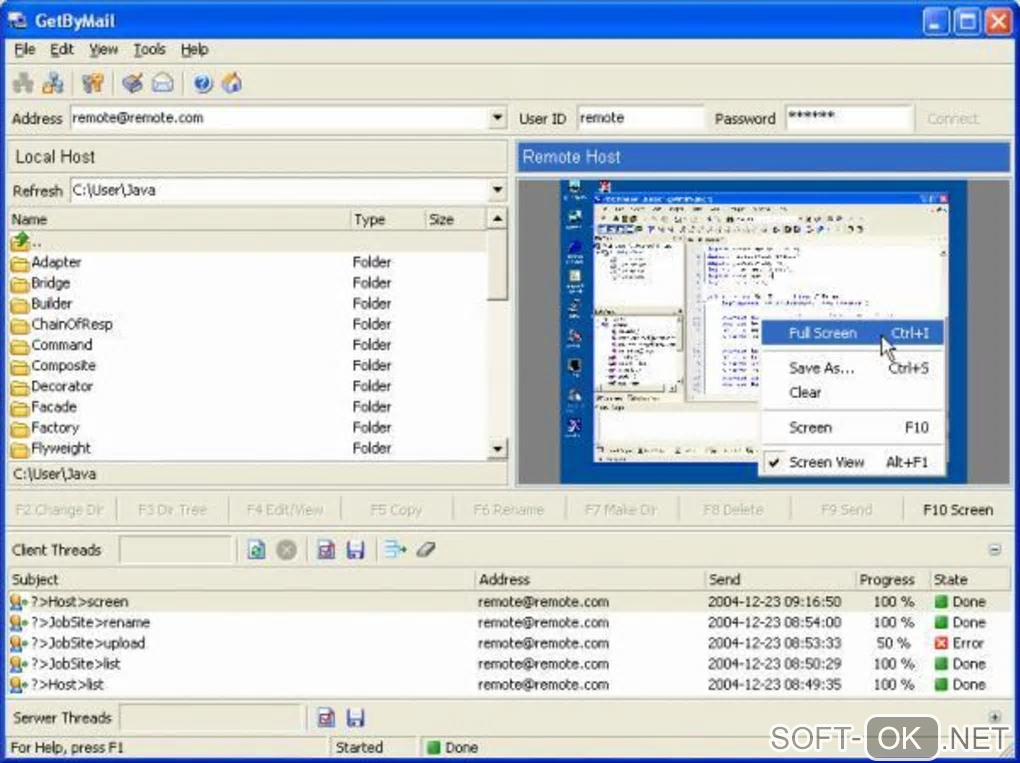Choose Save As... from the context menu

852,368
